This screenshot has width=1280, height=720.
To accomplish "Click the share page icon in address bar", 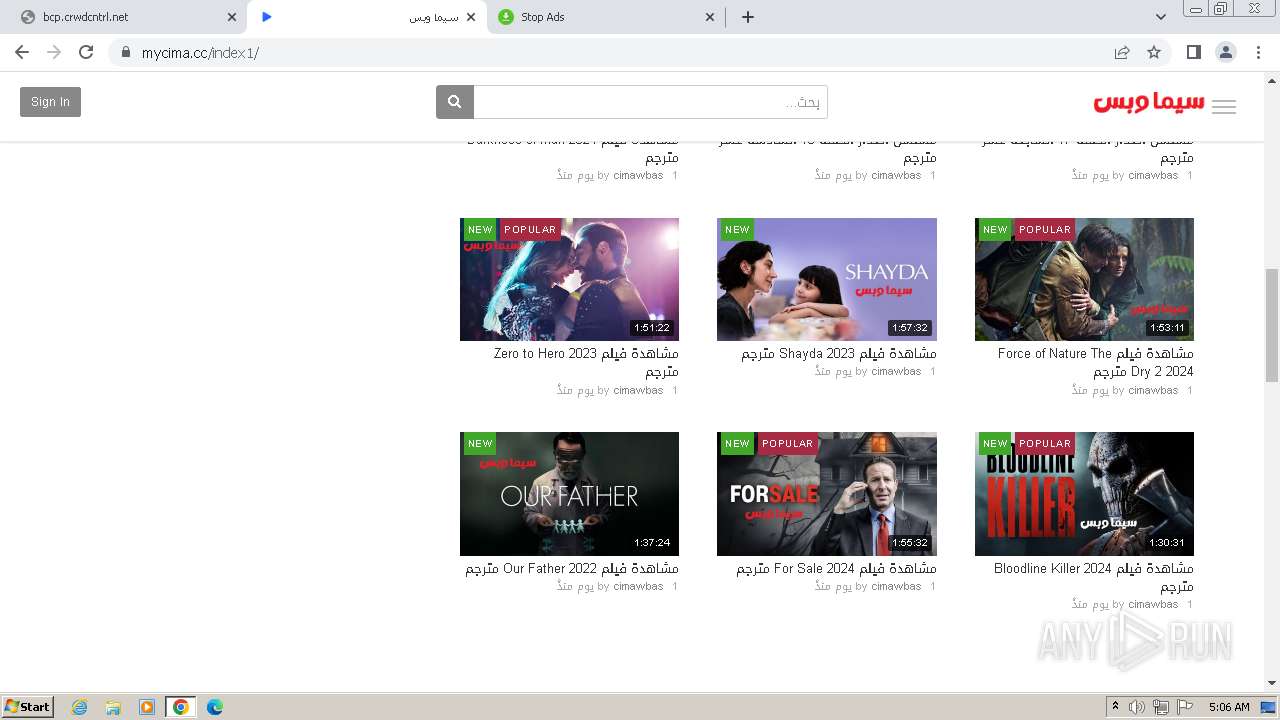I will click(x=1122, y=52).
